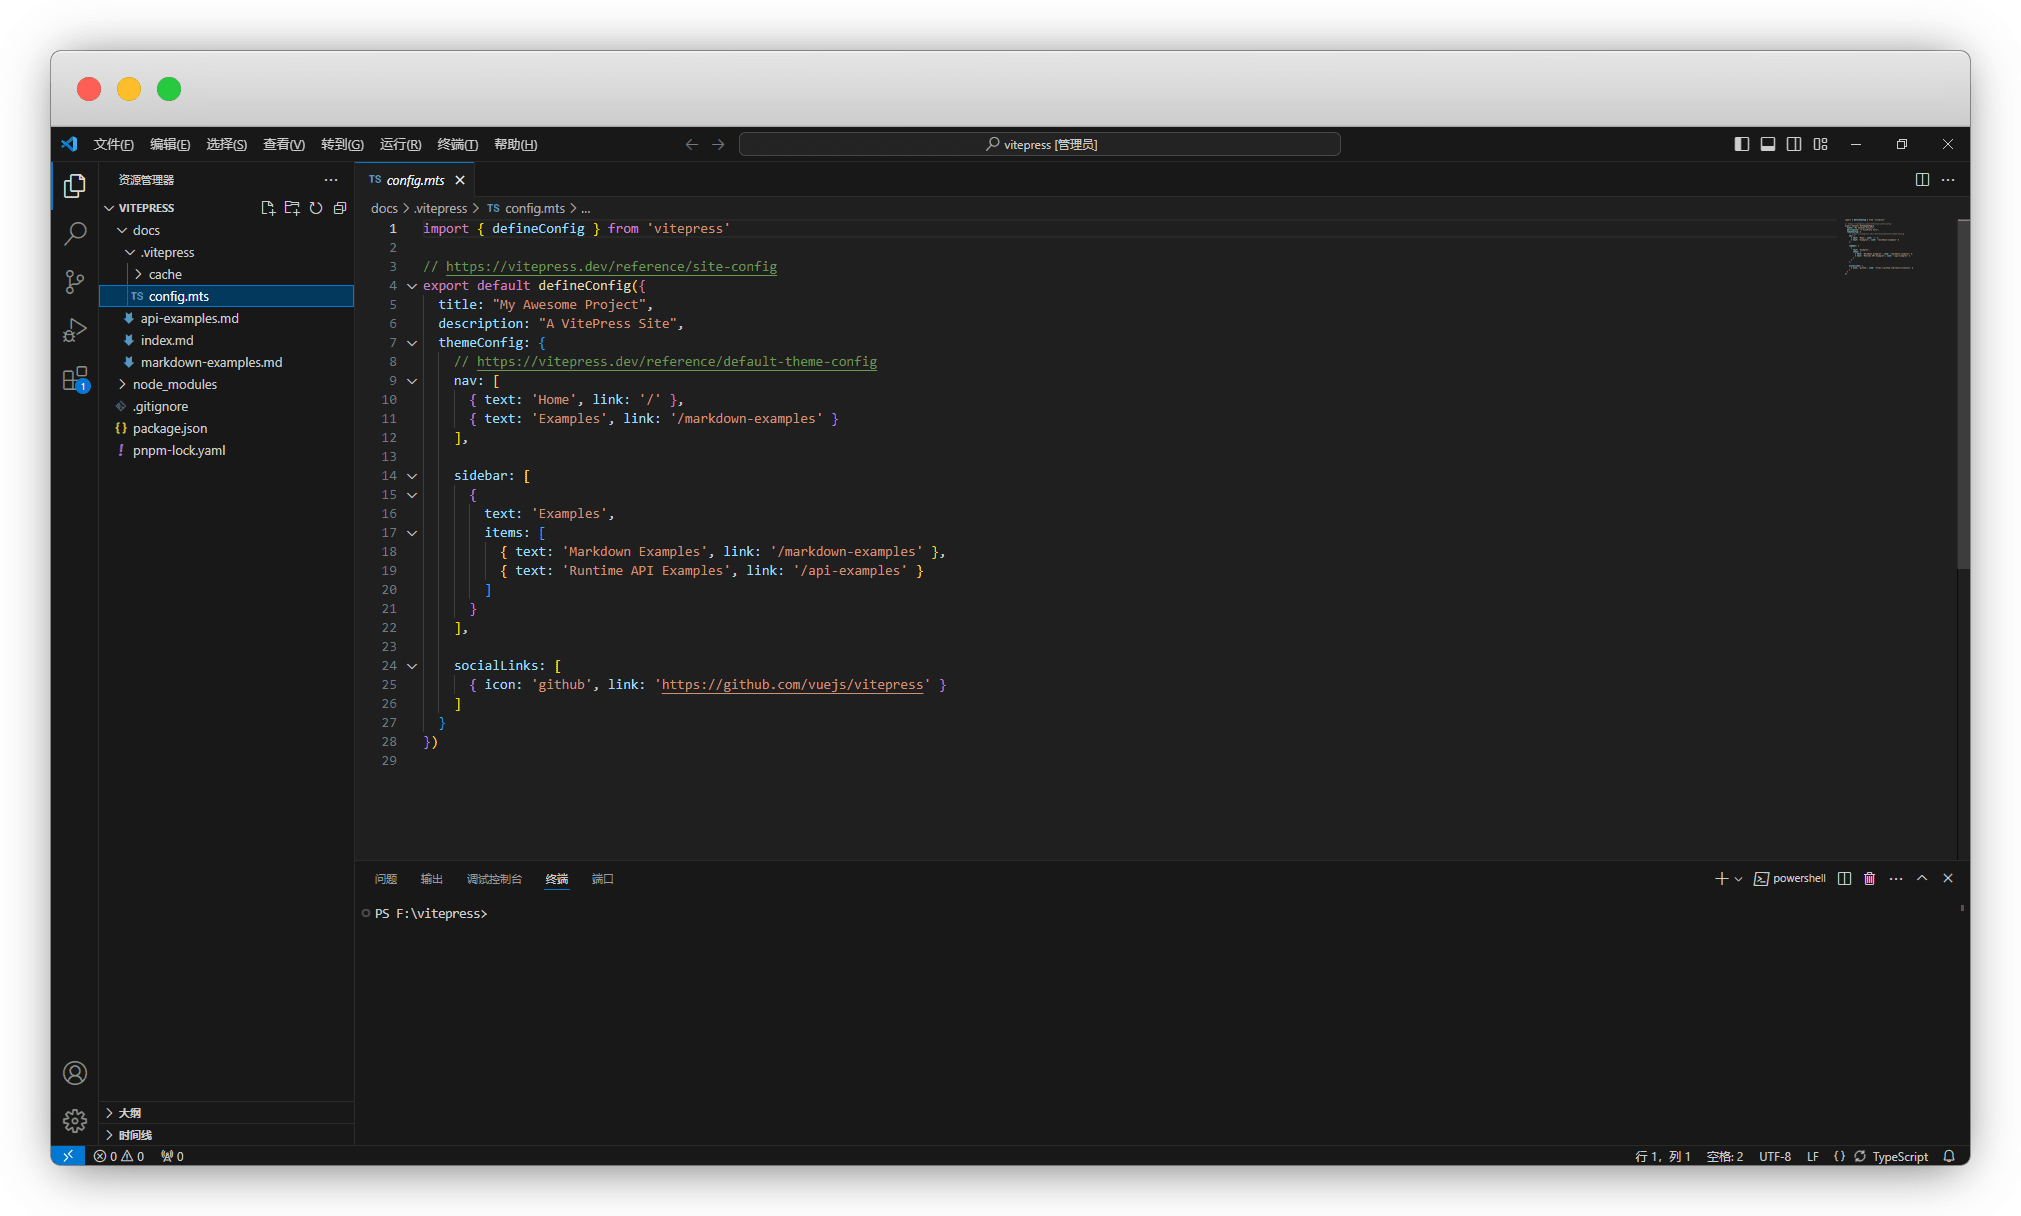Open Source Control view

75,282
